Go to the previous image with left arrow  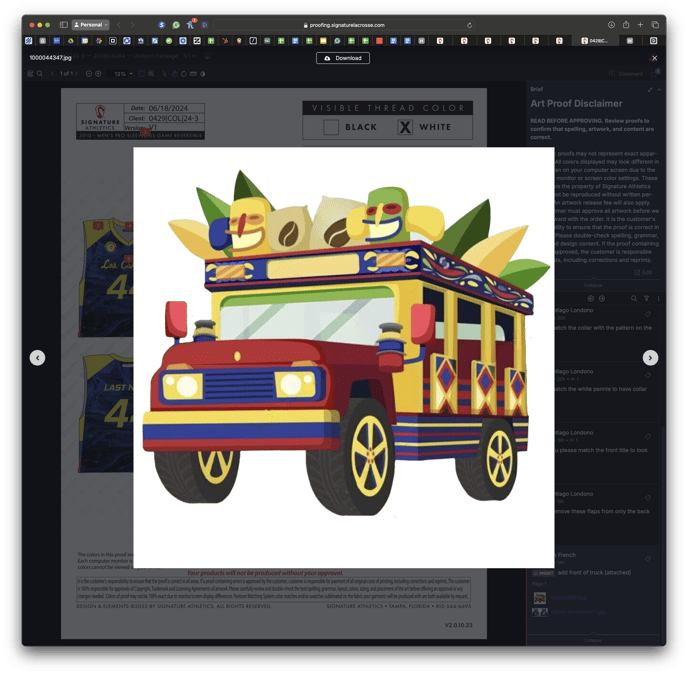[x=37, y=357]
